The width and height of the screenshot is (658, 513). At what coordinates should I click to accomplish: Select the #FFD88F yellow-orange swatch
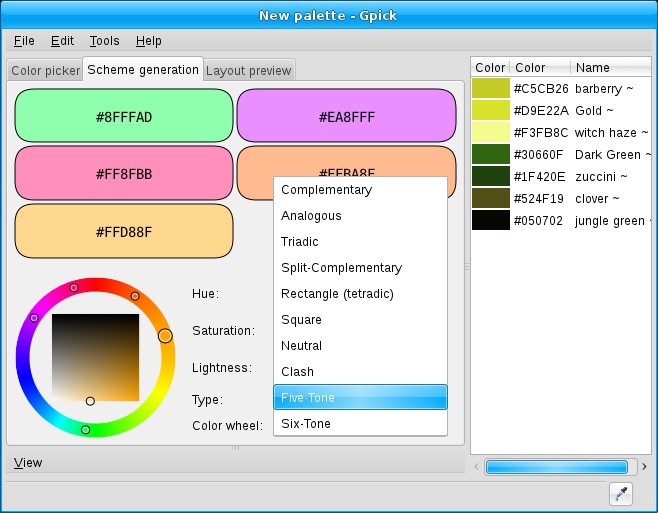pyautogui.click(x=124, y=231)
